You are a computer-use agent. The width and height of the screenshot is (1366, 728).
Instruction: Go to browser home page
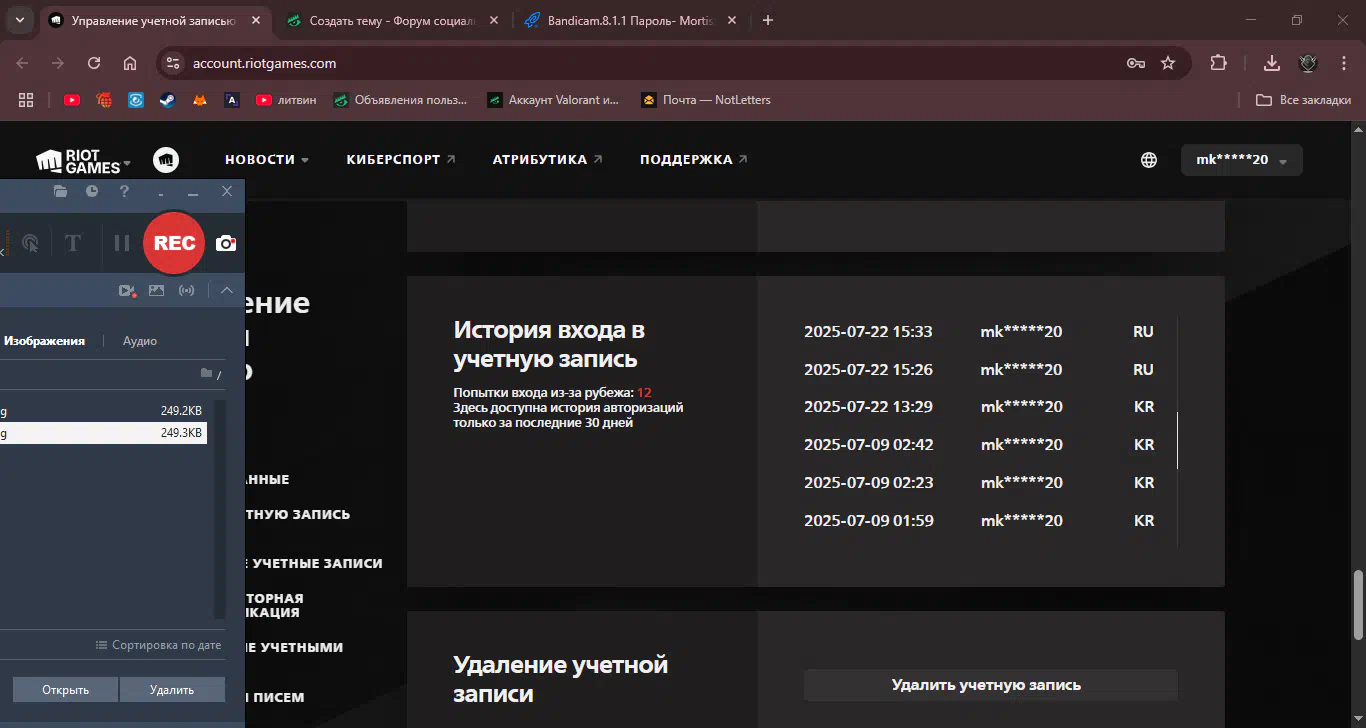pos(130,63)
